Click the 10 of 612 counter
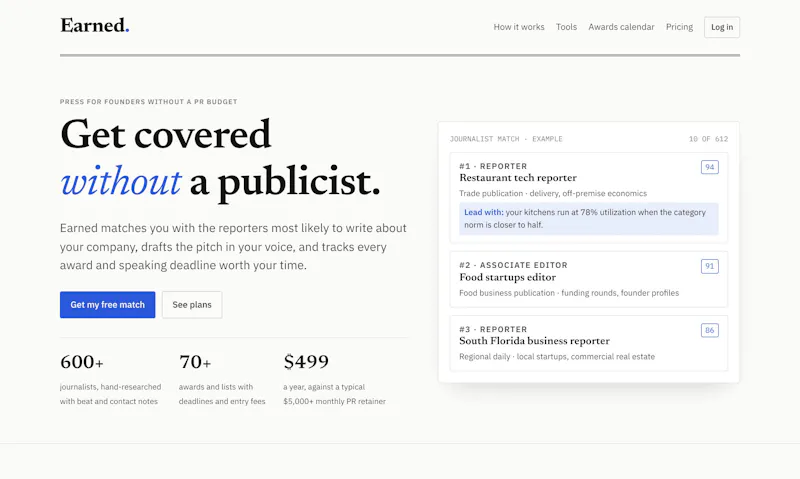Image resolution: width=800 pixels, height=479 pixels. pyautogui.click(x=708, y=139)
